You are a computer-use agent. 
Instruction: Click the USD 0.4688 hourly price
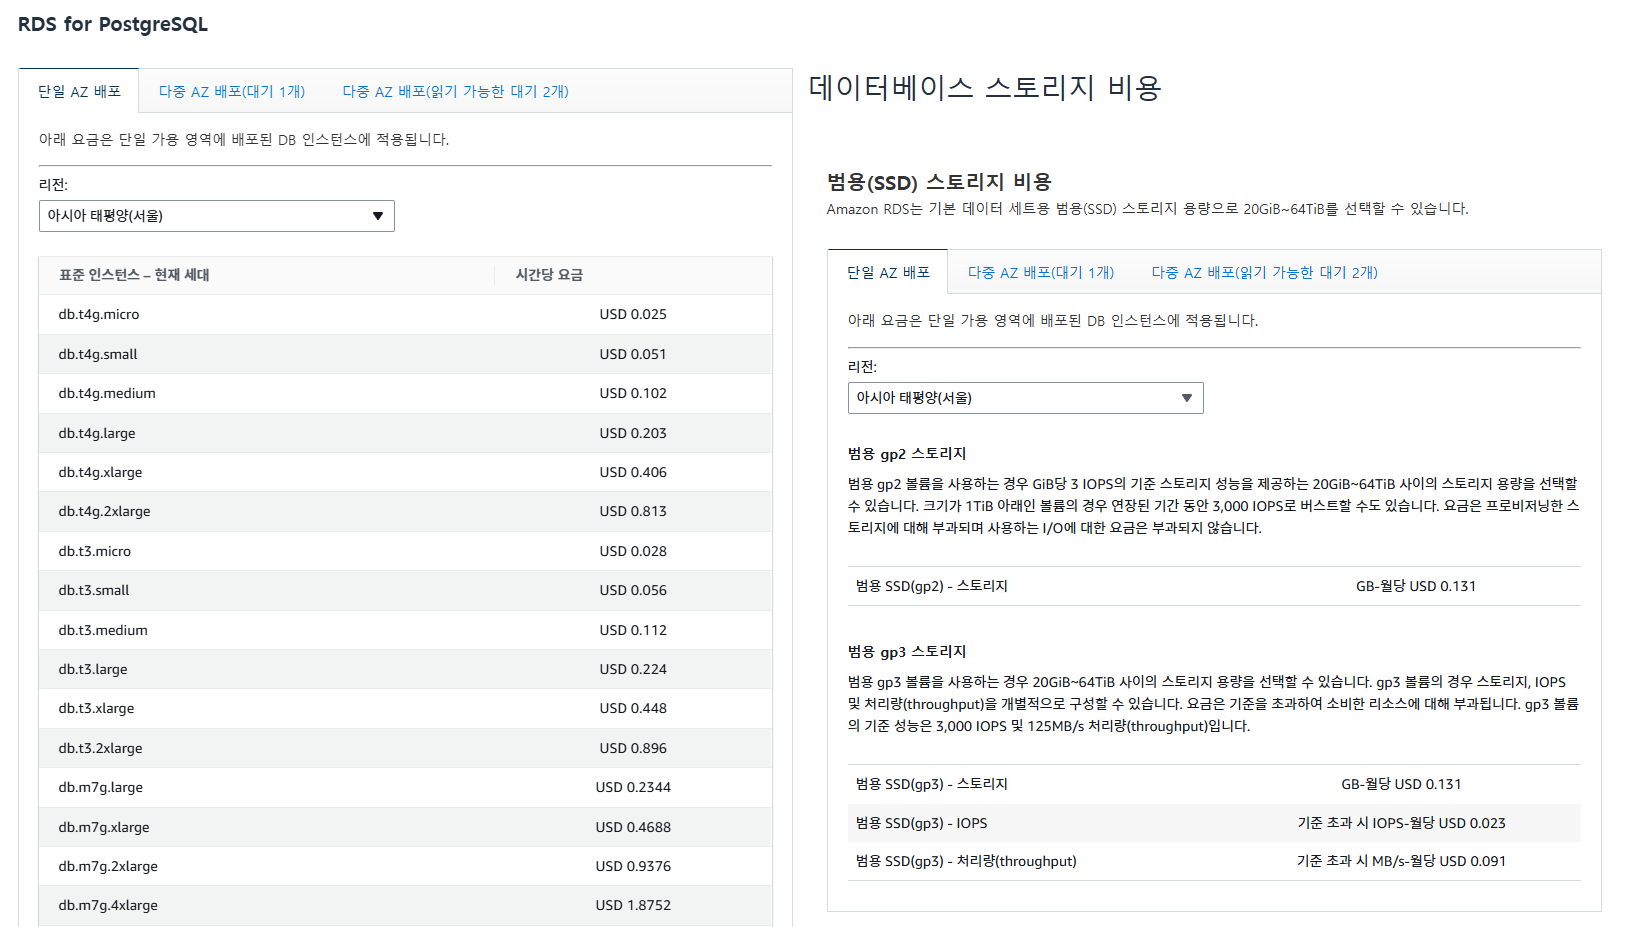pyautogui.click(x=633, y=827)
